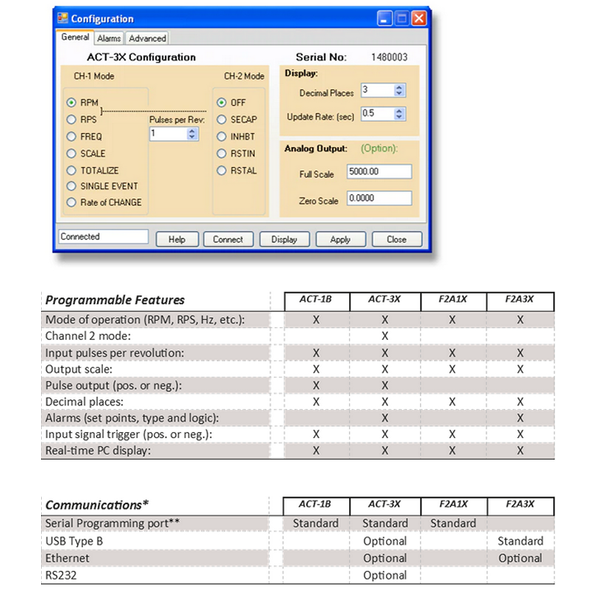This screenshot has height=600, width=600.
Task: Click the Connected status field
Action: (103, 236)
